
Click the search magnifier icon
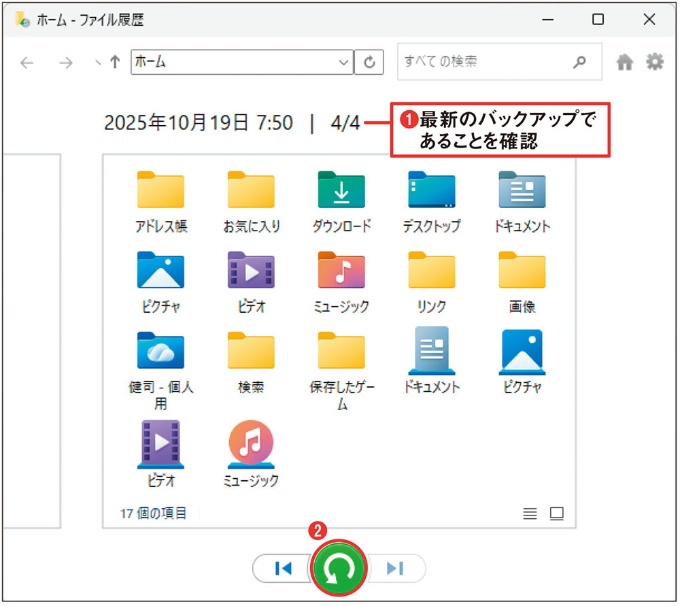click(x=579, y=62)
